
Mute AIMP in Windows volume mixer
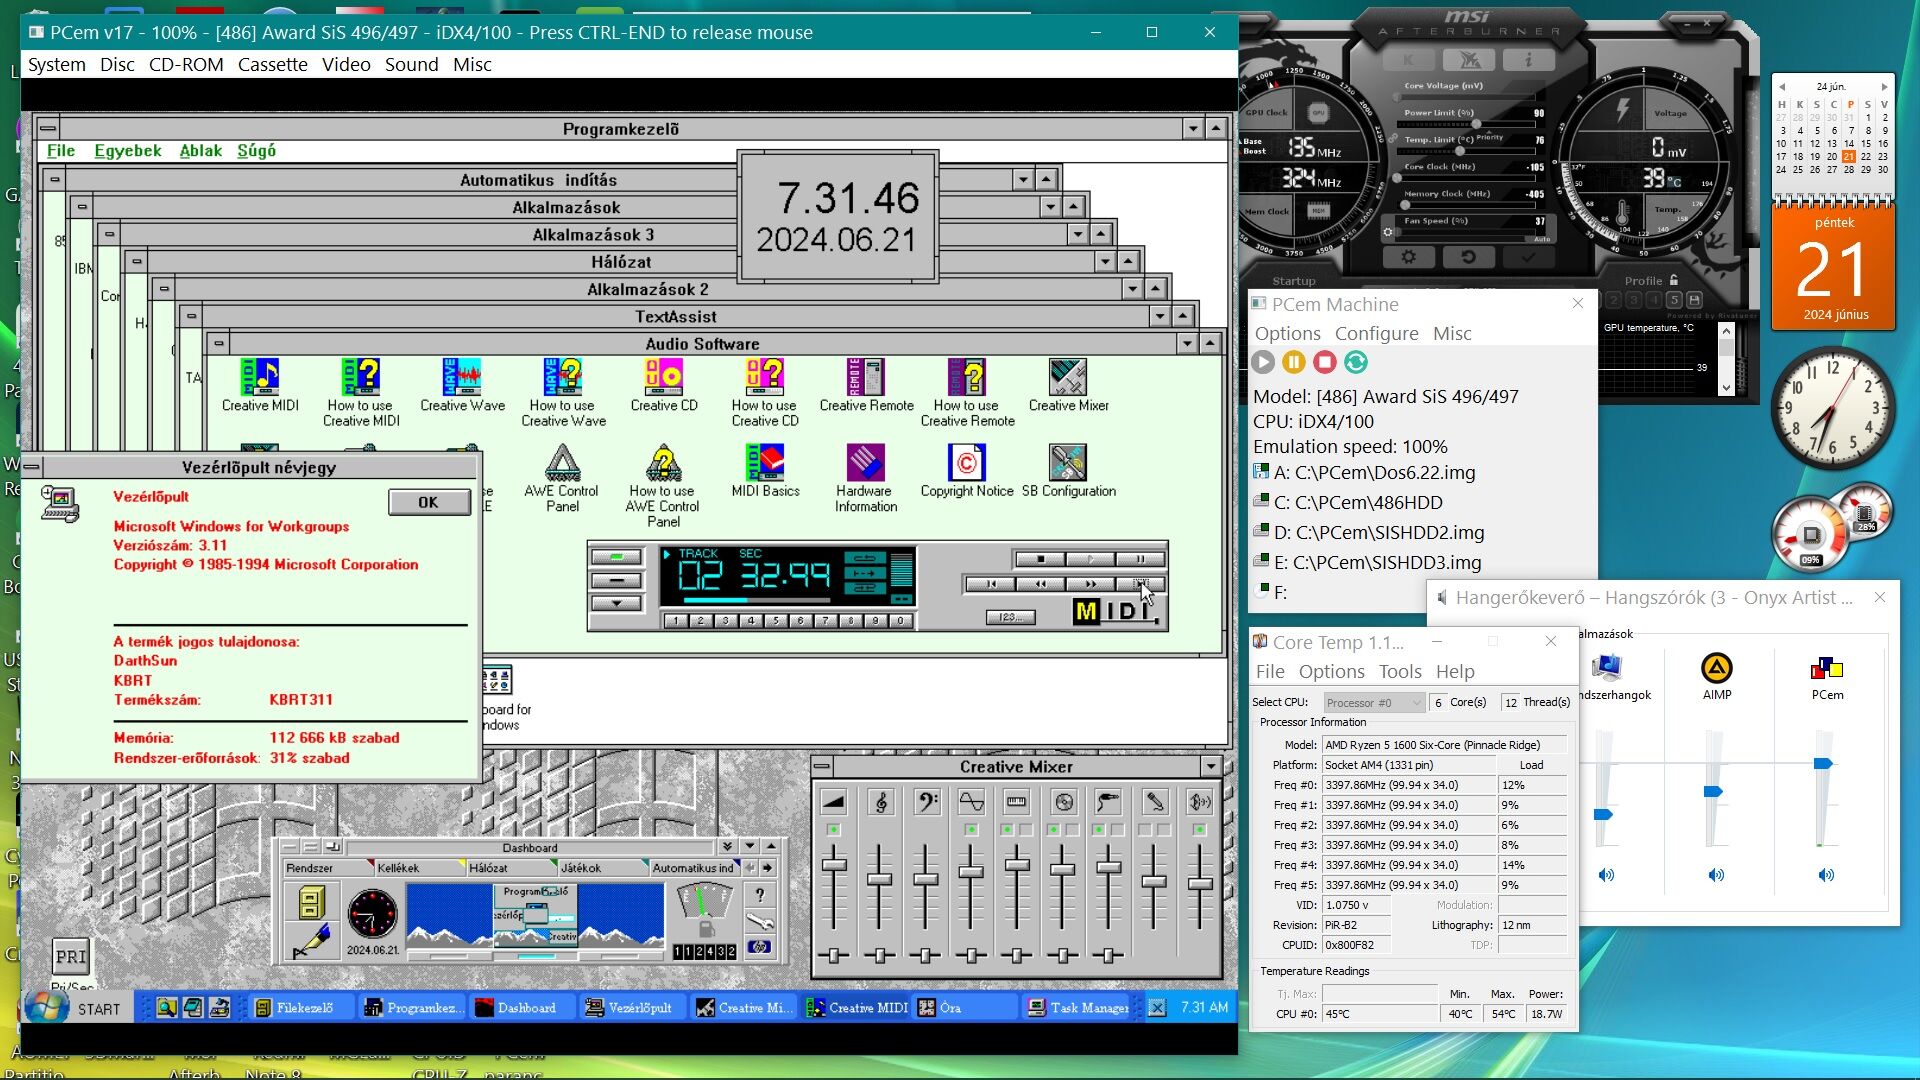click(x=1716, y=875)
